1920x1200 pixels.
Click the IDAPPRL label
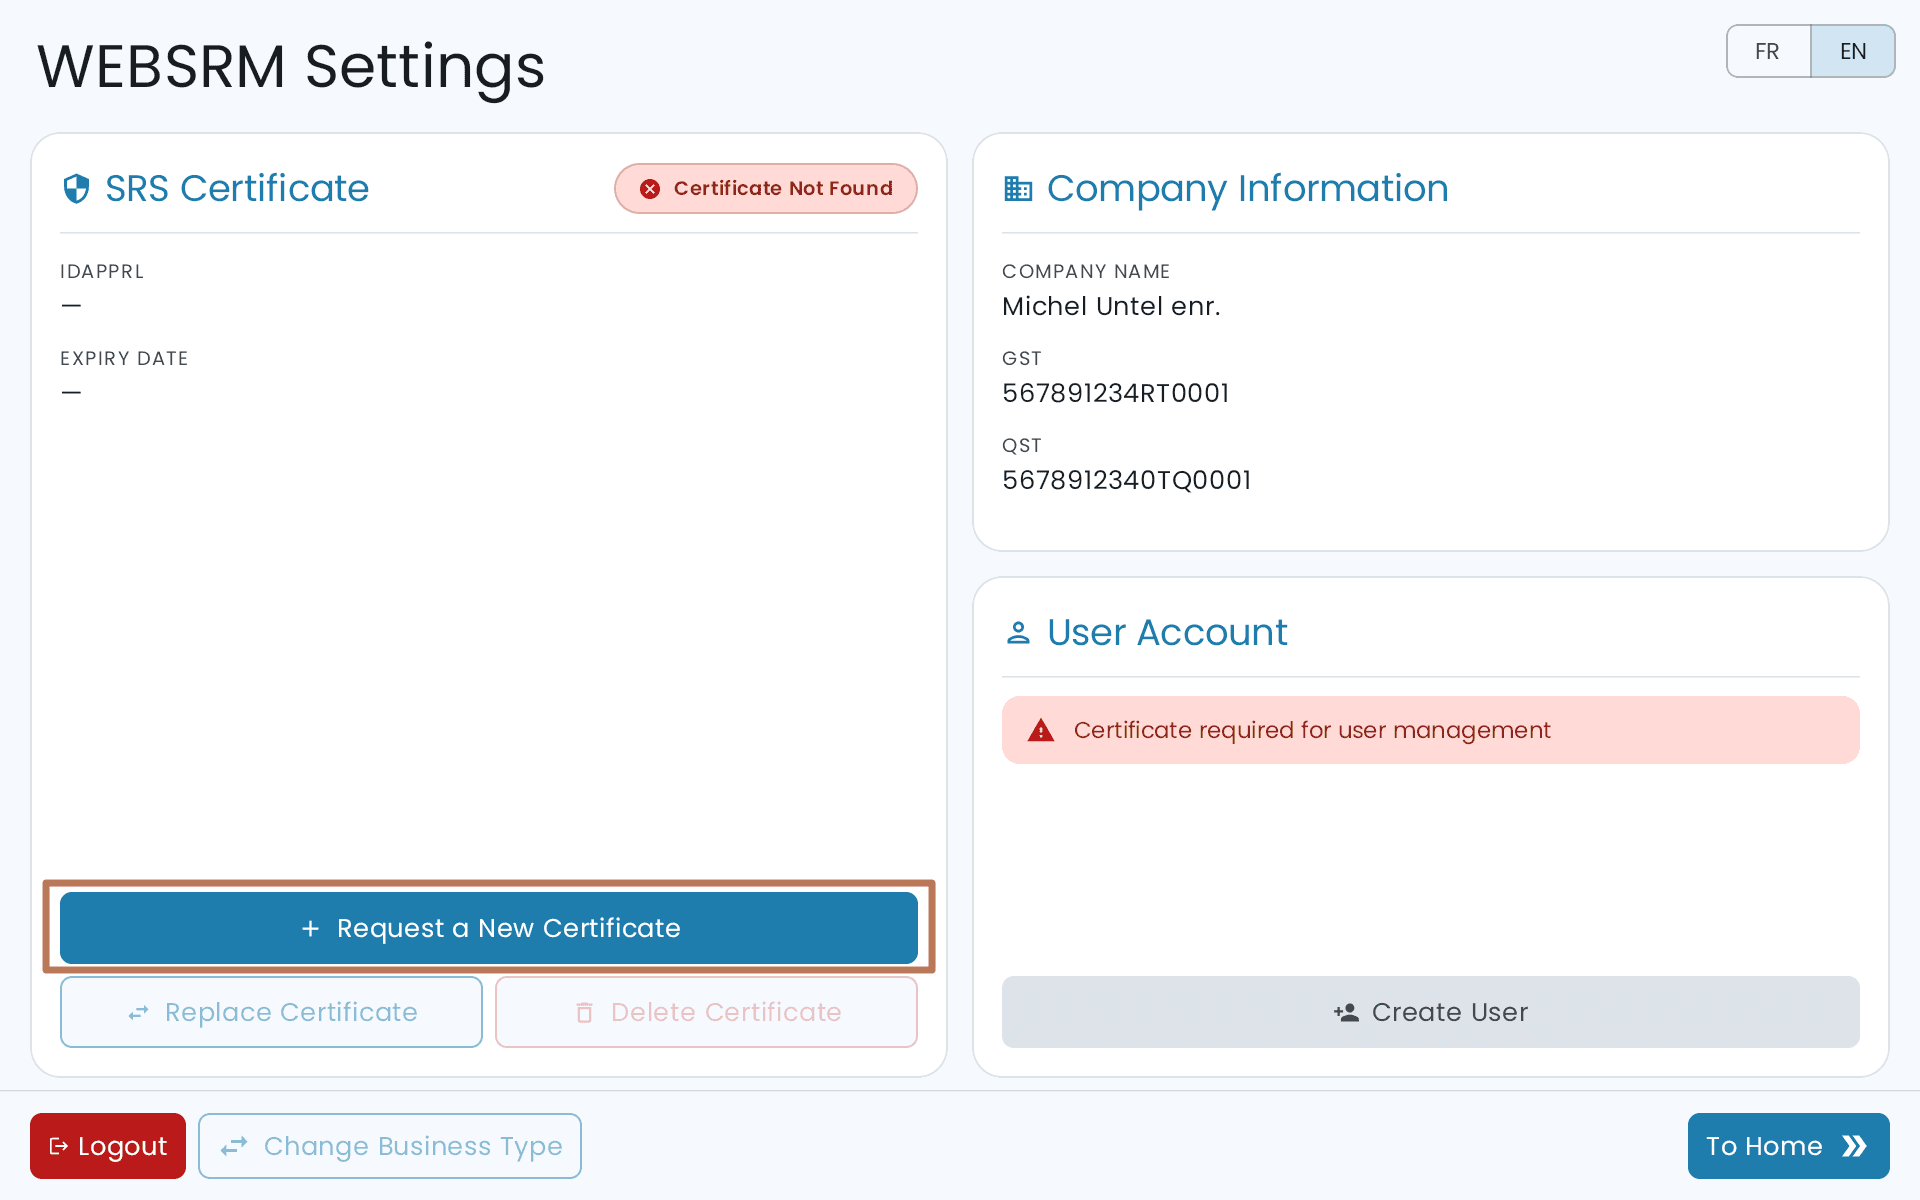click(x=102, y=272)
